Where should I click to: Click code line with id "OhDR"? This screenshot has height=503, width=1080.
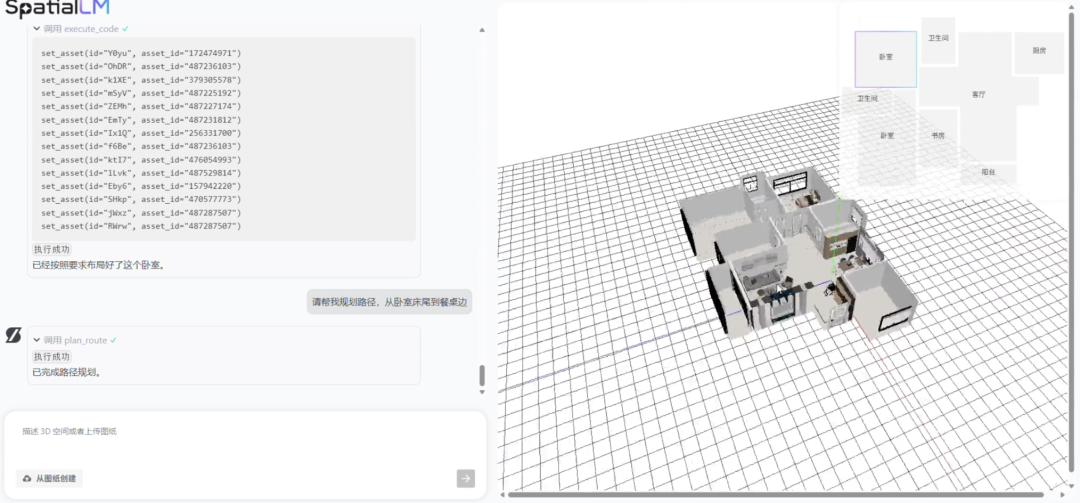pos(141,66)
